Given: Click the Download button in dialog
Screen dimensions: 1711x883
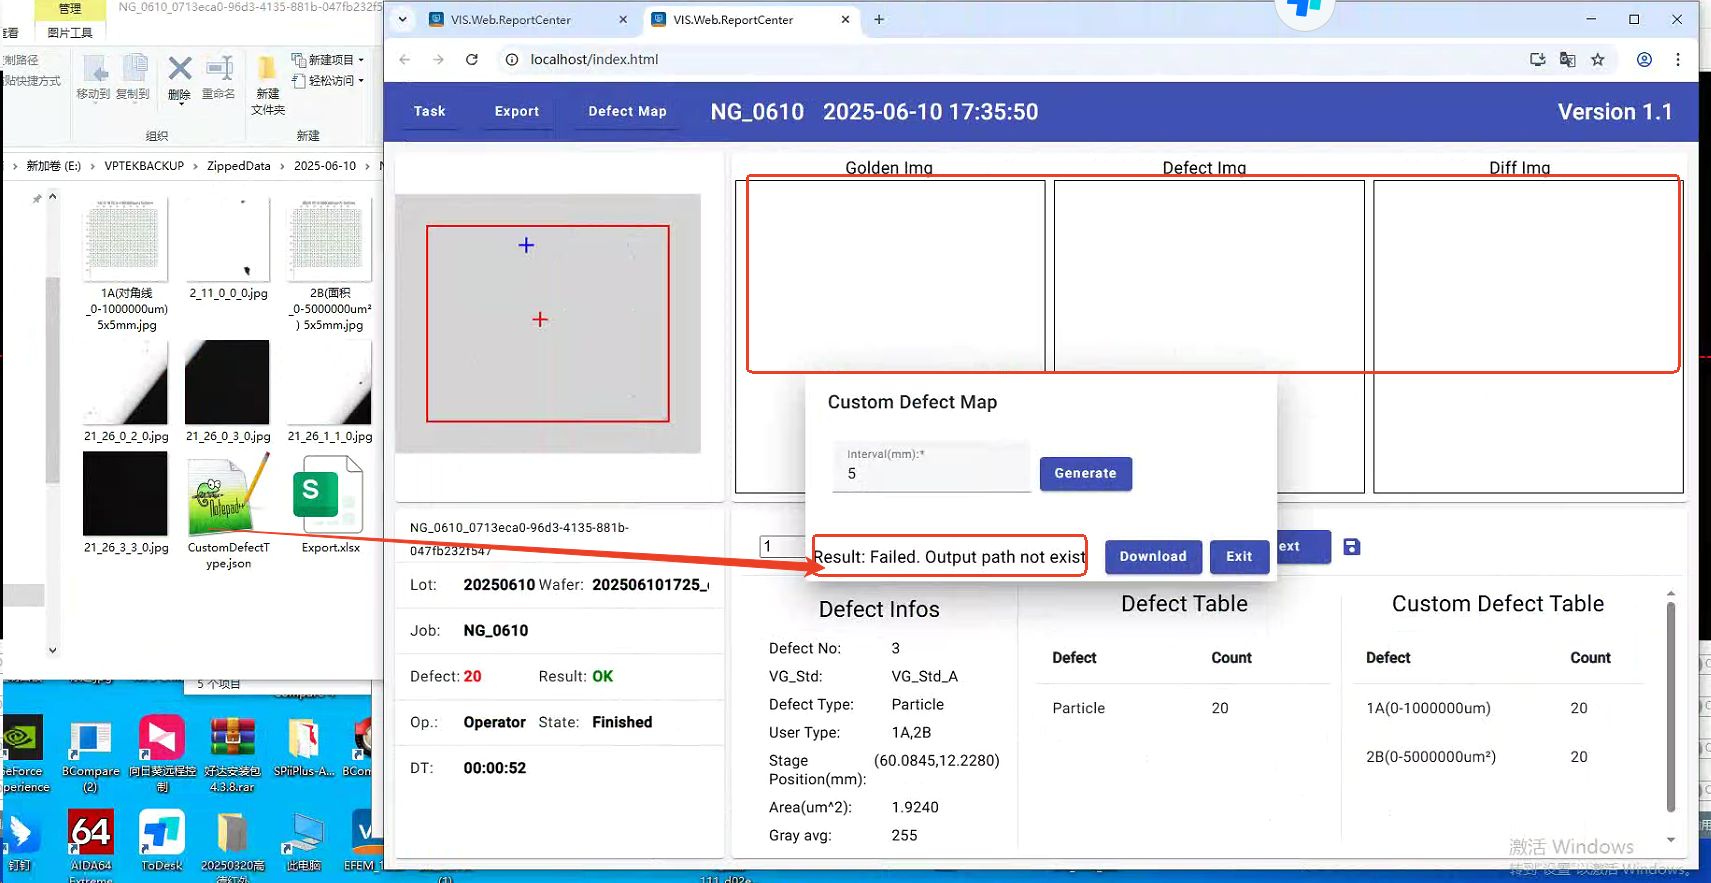Looking at the screenshot, I should click(x=1152, y=556).
